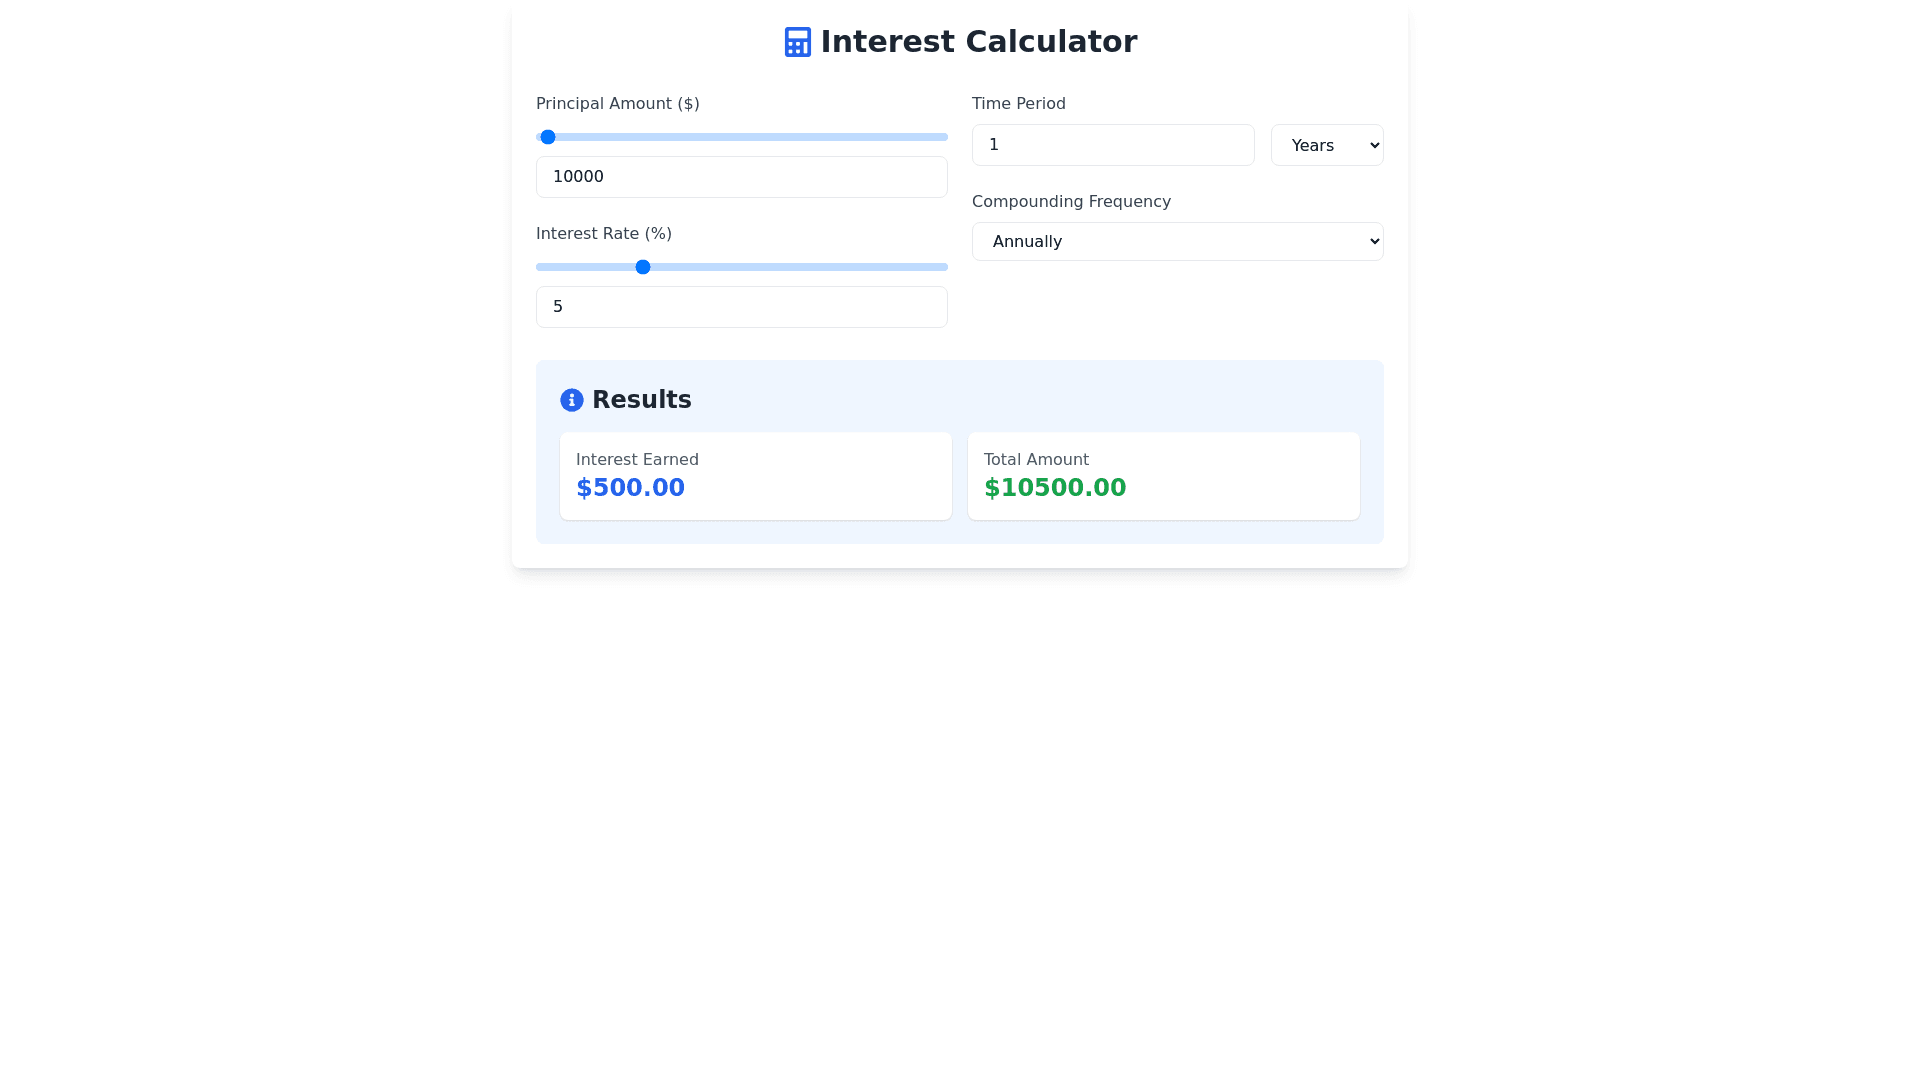Click the Interest Calculator heading
1920x1080 pixels.
978,42
